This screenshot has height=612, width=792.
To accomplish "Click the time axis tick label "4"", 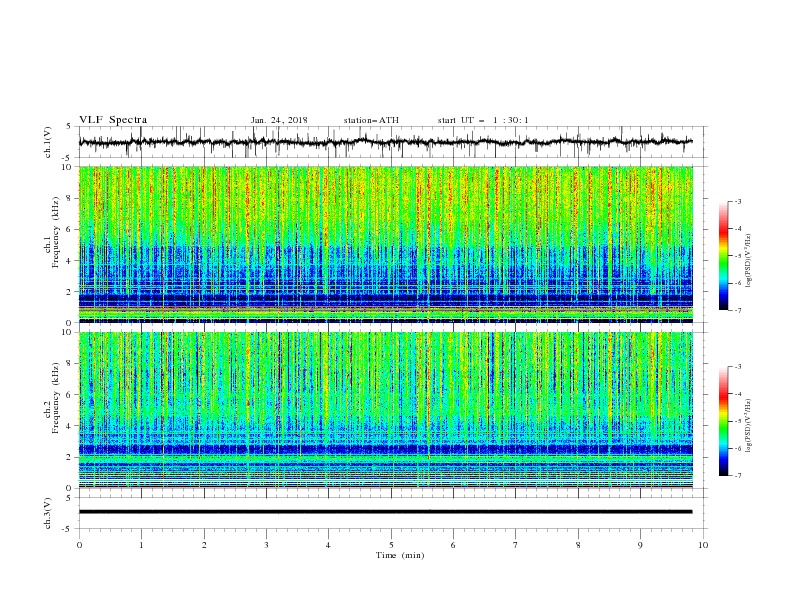I will tap(328, 545).
